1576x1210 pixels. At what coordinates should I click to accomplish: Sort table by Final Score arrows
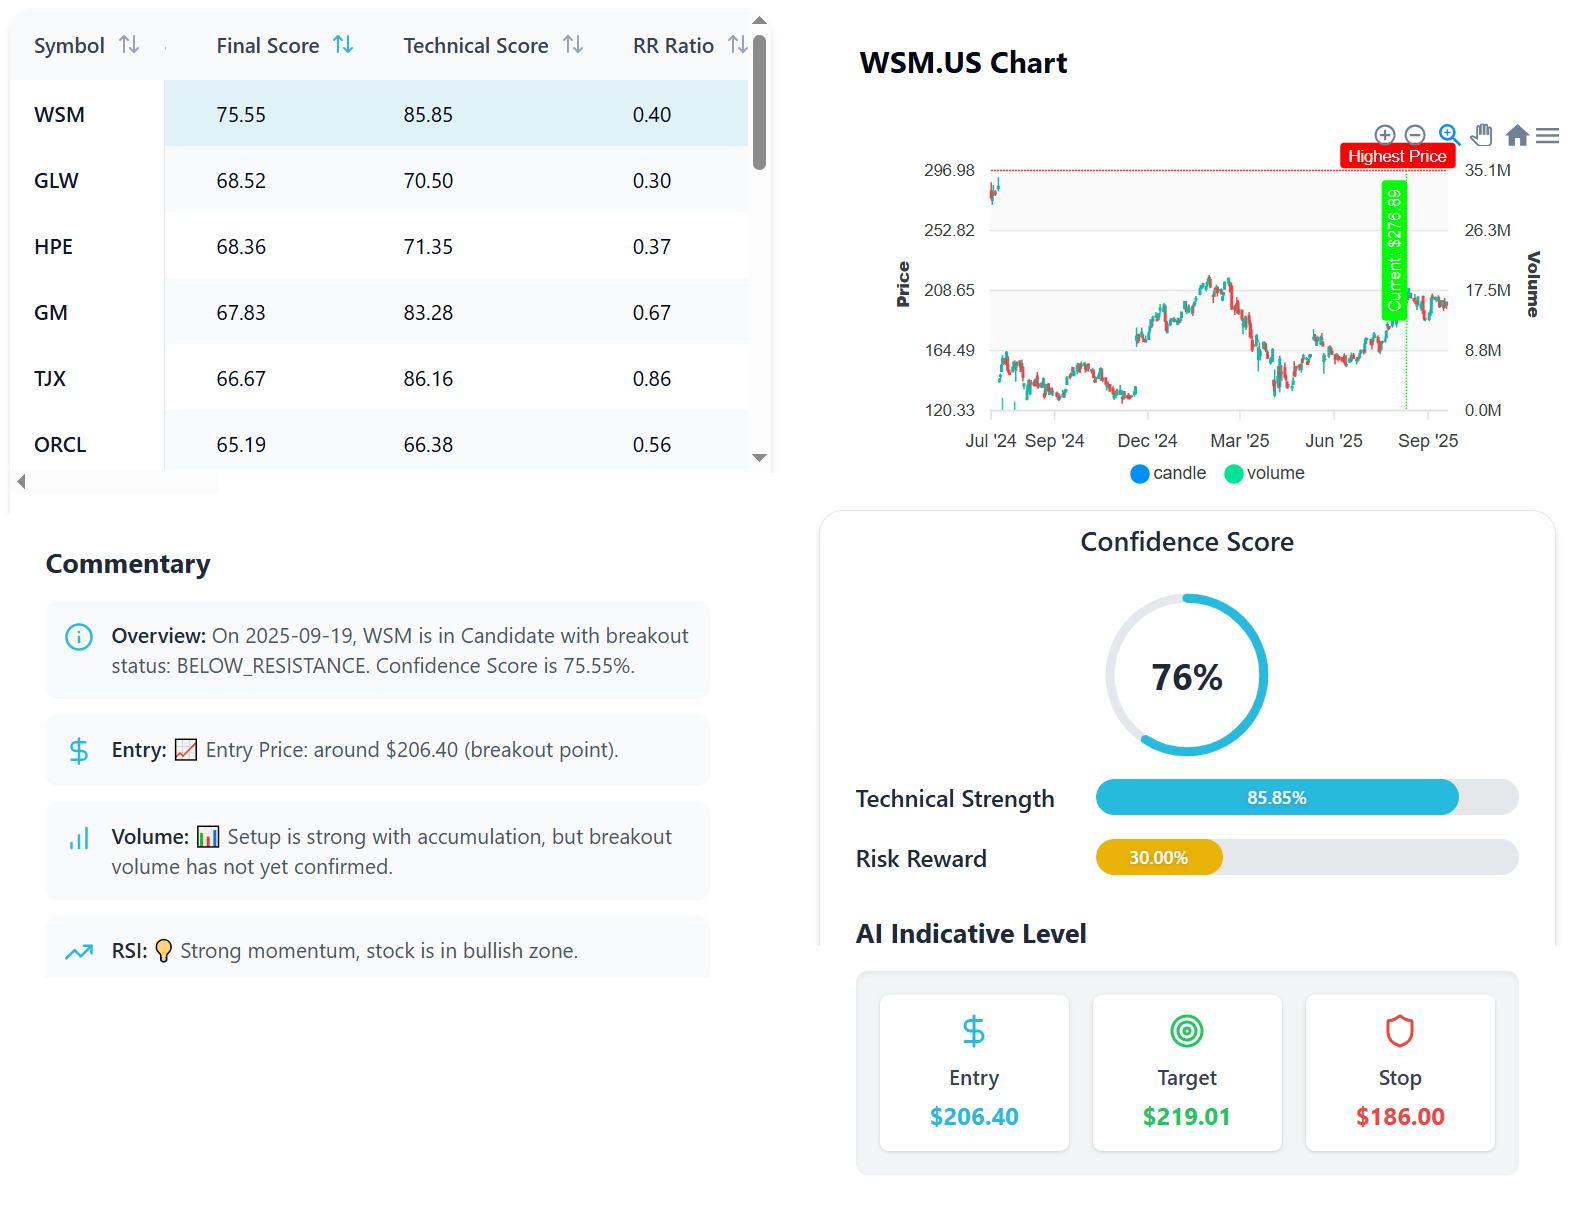(343, 45)
